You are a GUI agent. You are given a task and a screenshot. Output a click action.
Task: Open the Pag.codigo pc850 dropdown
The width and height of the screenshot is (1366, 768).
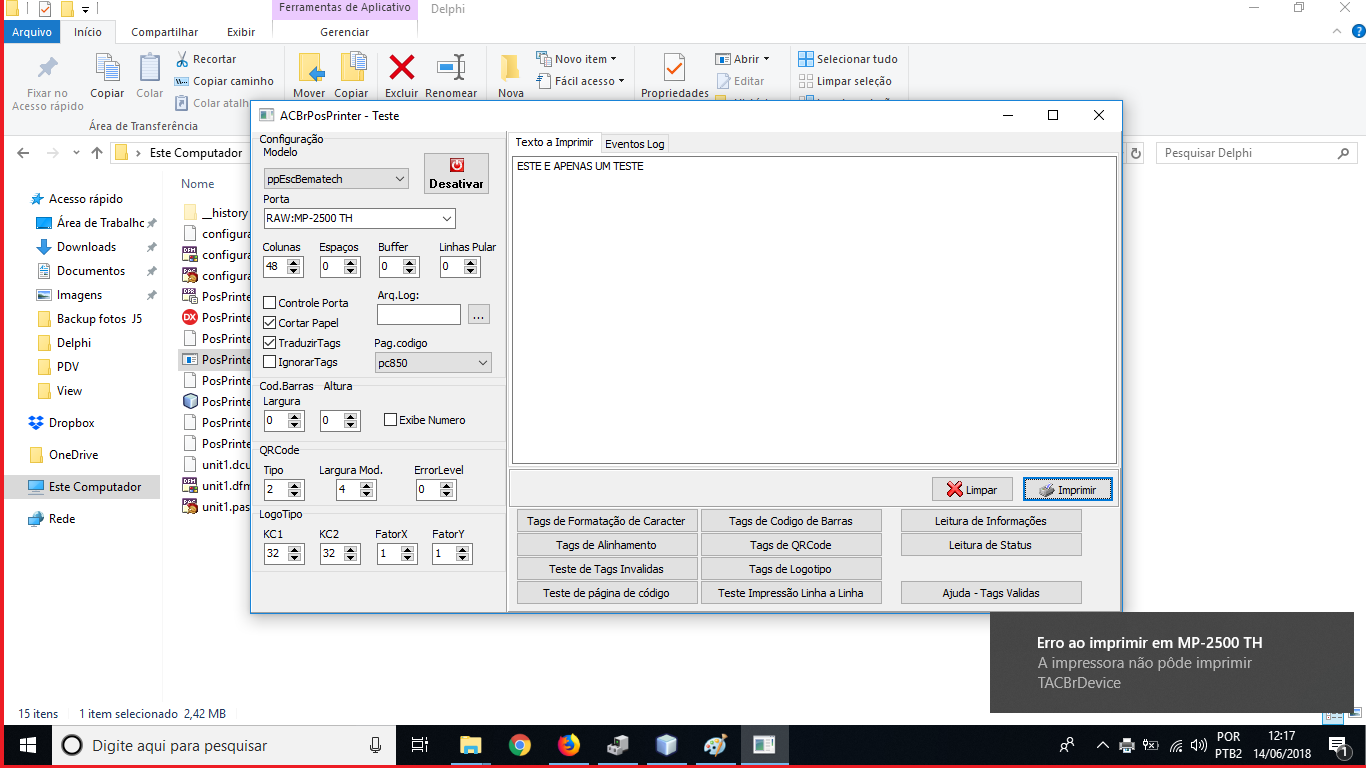[433, 363]
